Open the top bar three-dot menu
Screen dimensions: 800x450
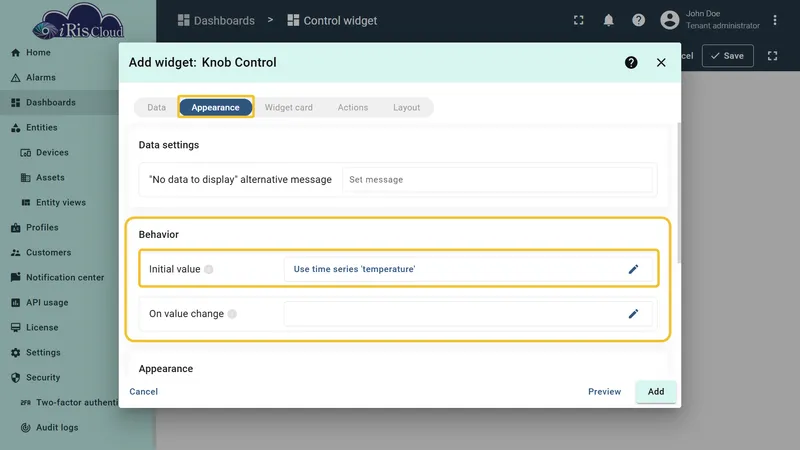pos(774,20)
